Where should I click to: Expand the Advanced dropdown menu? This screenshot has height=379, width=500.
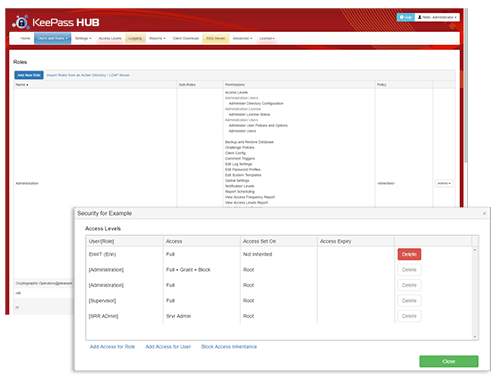(x=242, y=38)
